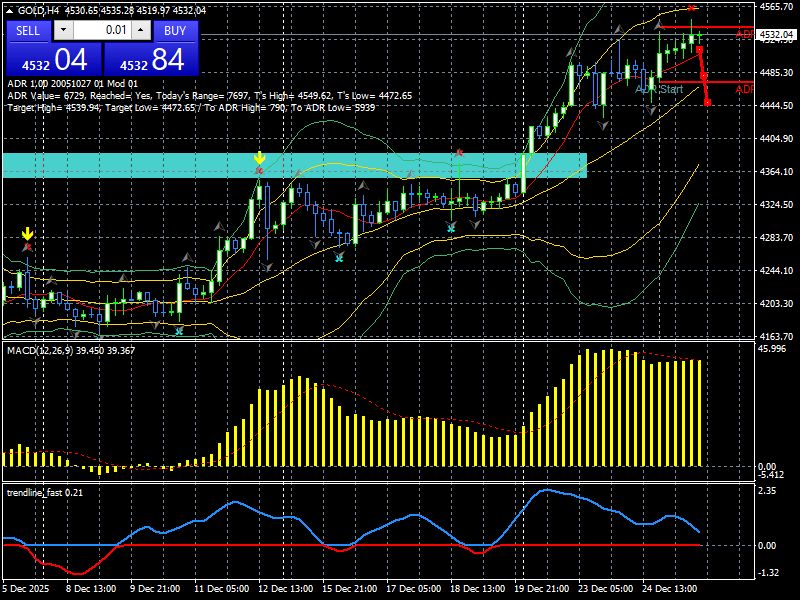The width and height of the screenshot is (800, 600).
Task: Click the 4364.10 price axis label
Action: pyautogui.click(x=776, y=171)
